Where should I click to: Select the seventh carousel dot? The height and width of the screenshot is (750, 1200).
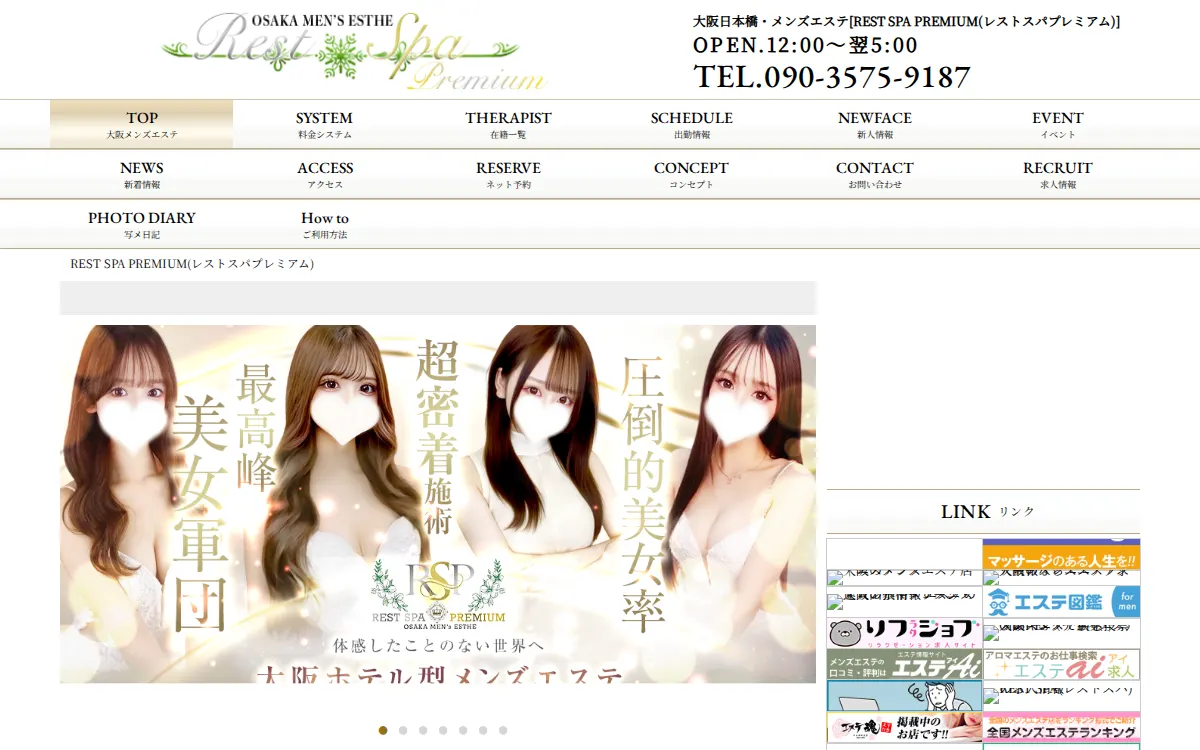point(503,730)
